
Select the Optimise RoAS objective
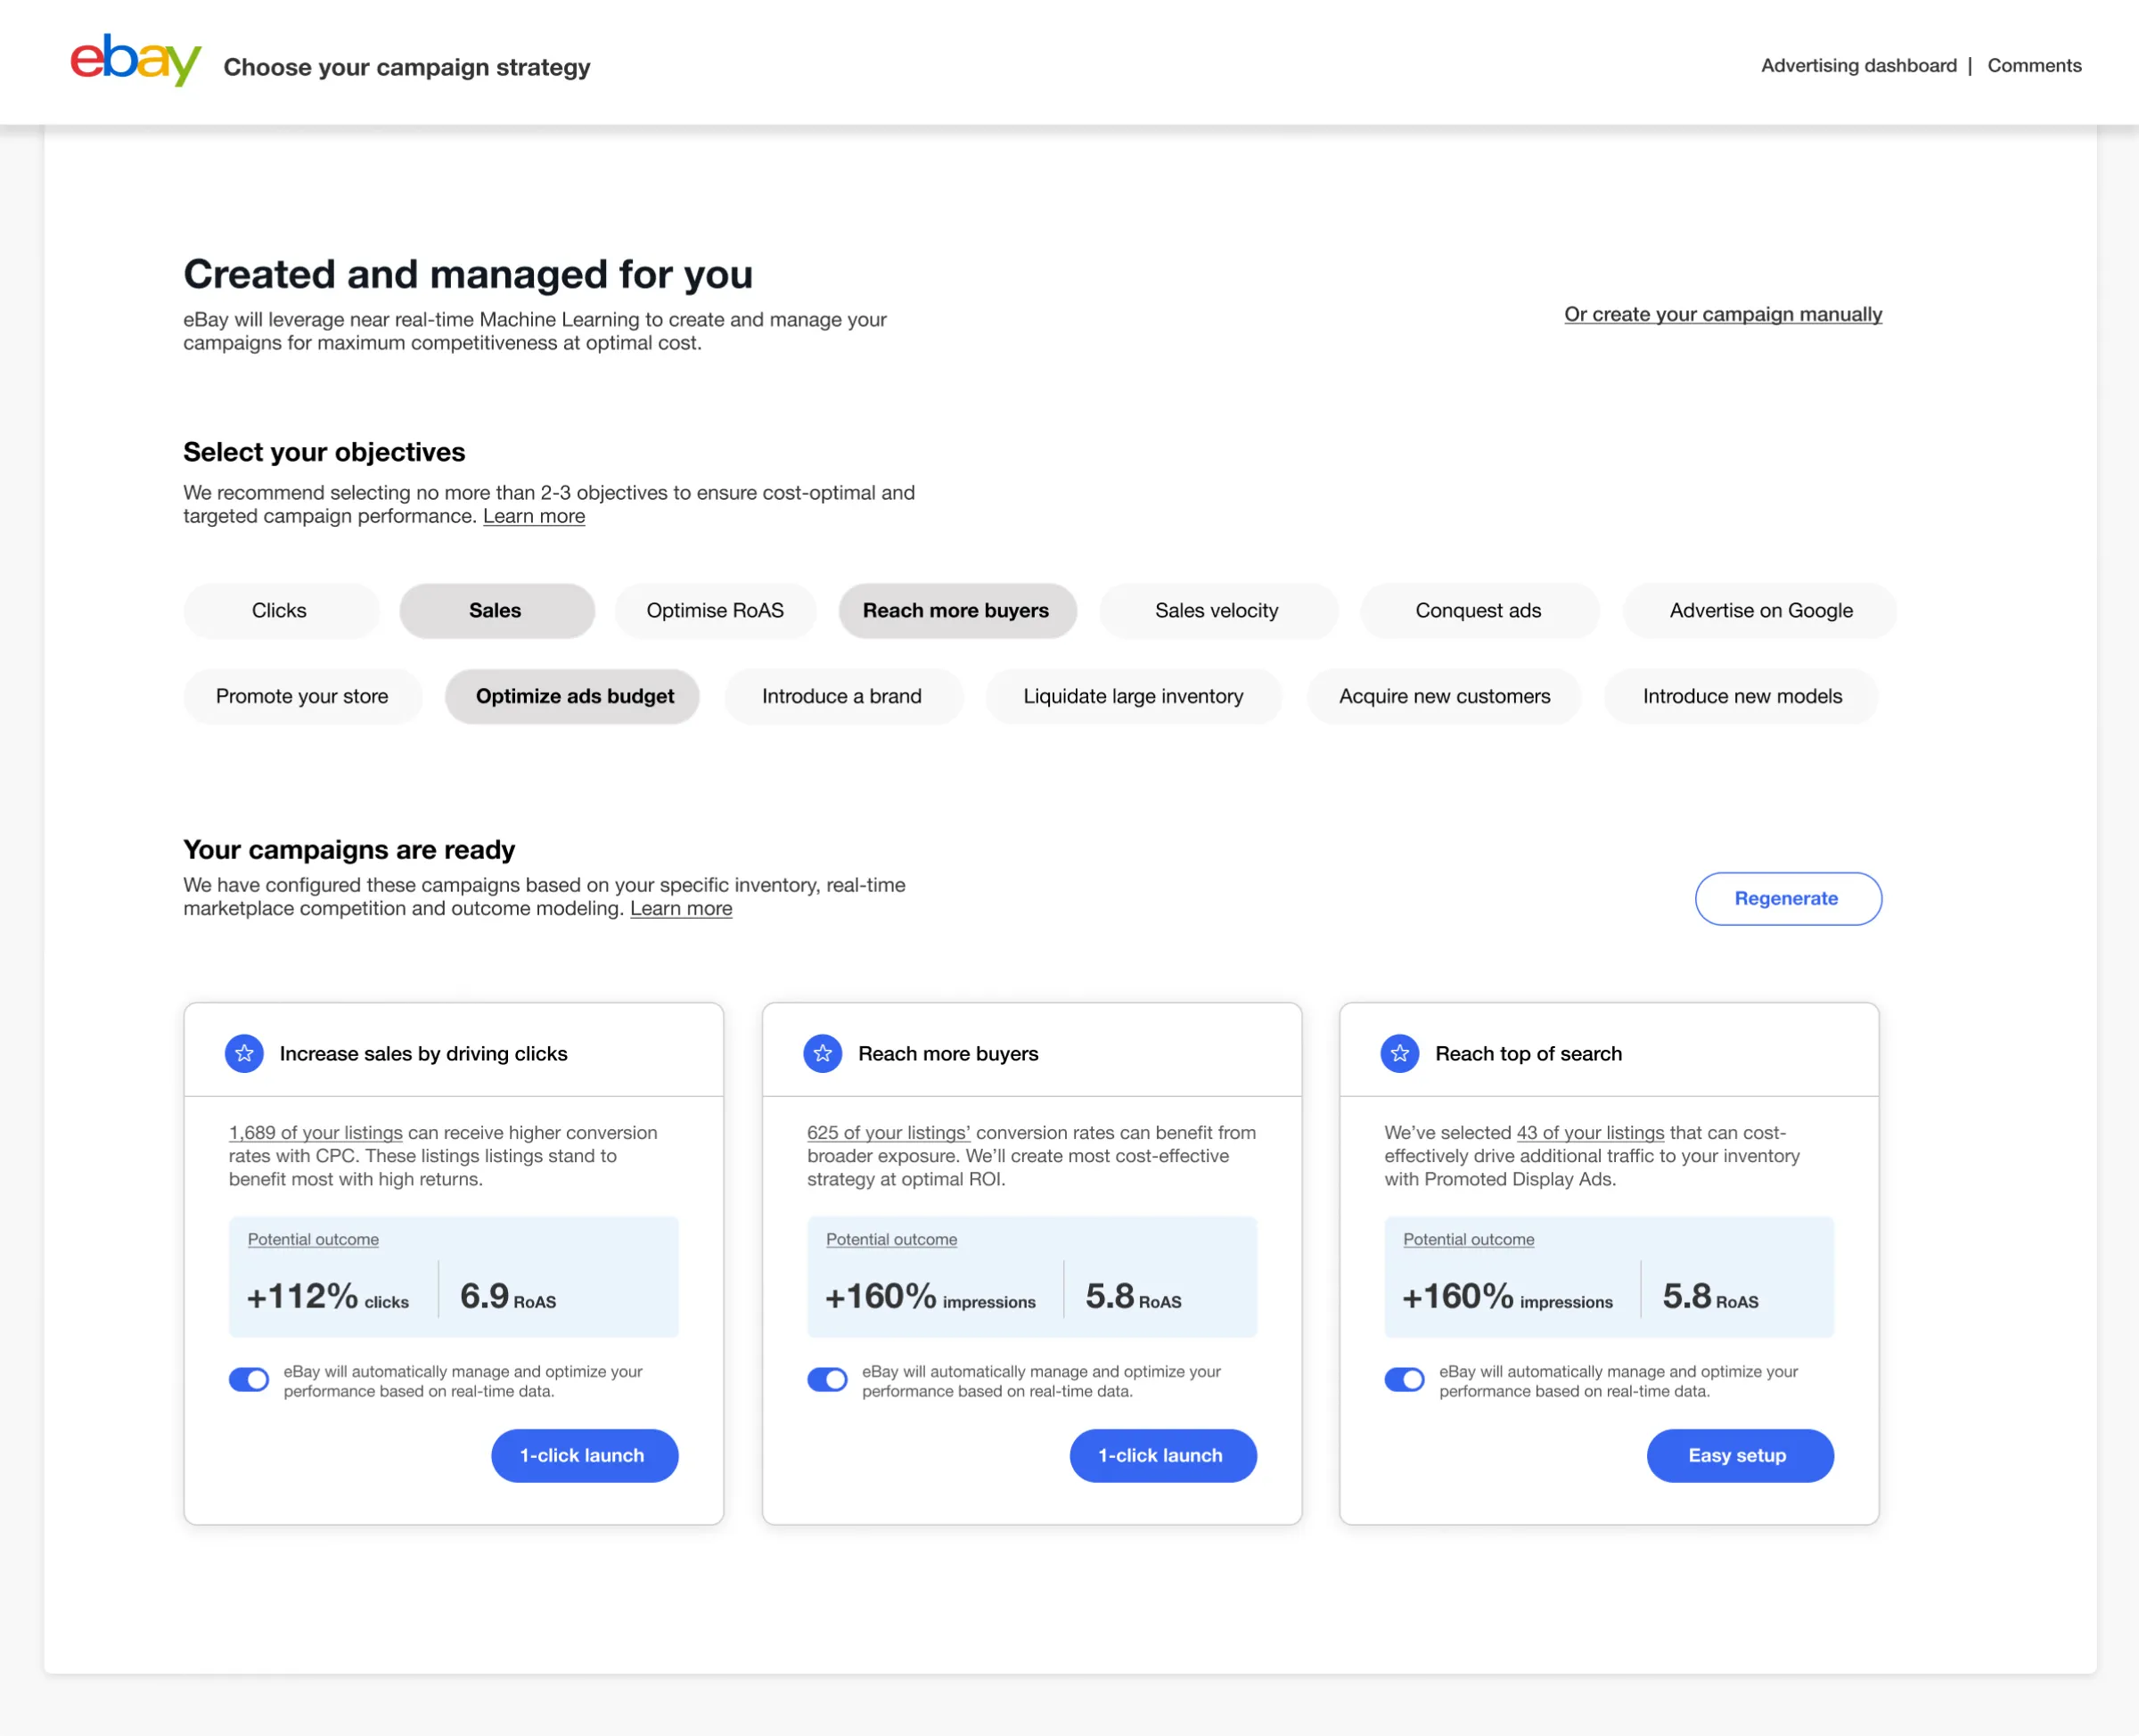click(716, 611)
